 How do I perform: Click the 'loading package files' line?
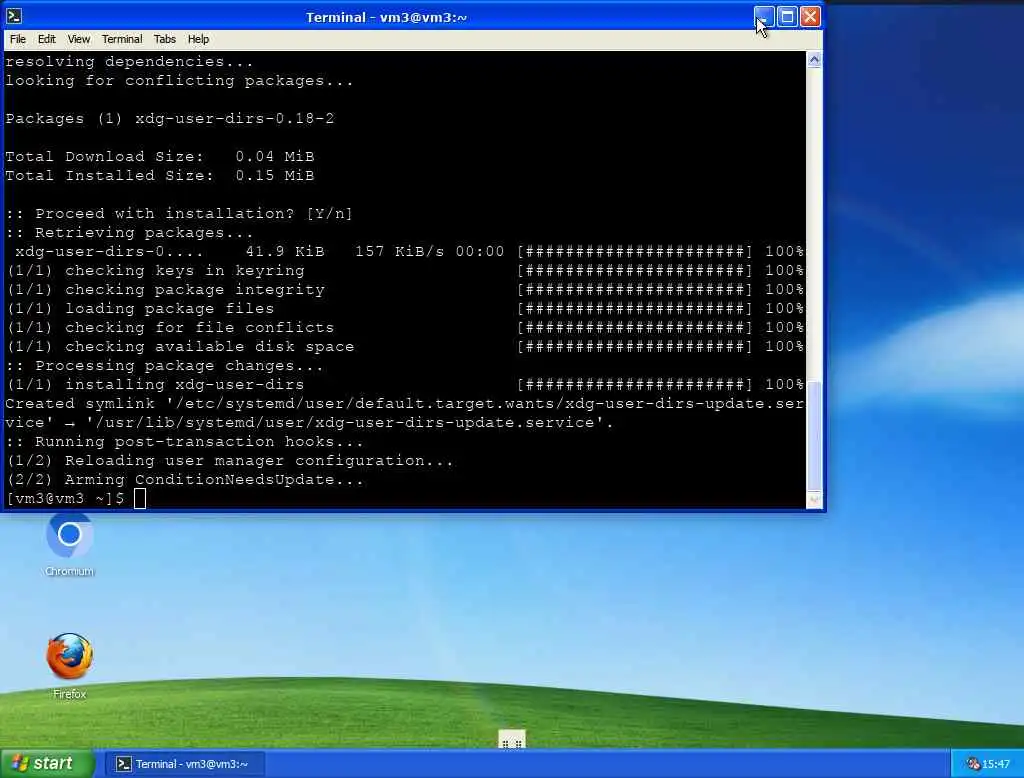point(405,308)
